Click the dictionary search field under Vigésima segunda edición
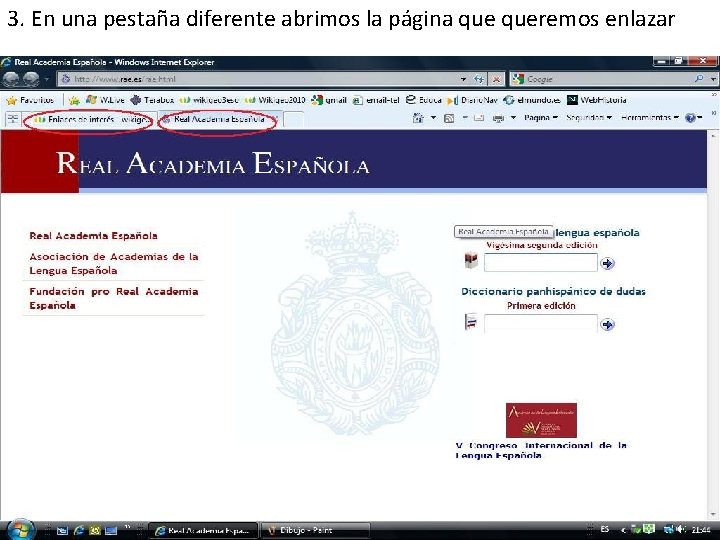 (540, 263)
